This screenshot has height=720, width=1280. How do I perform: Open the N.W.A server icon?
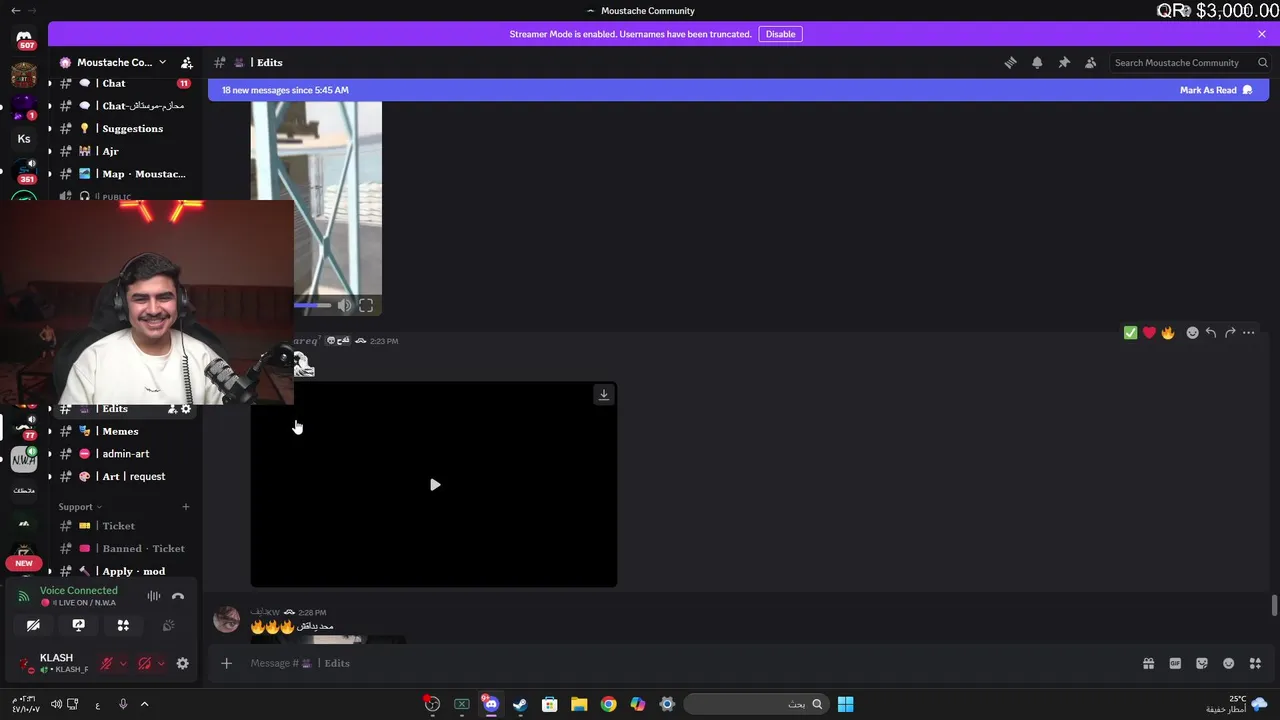(x=24, y=460)
